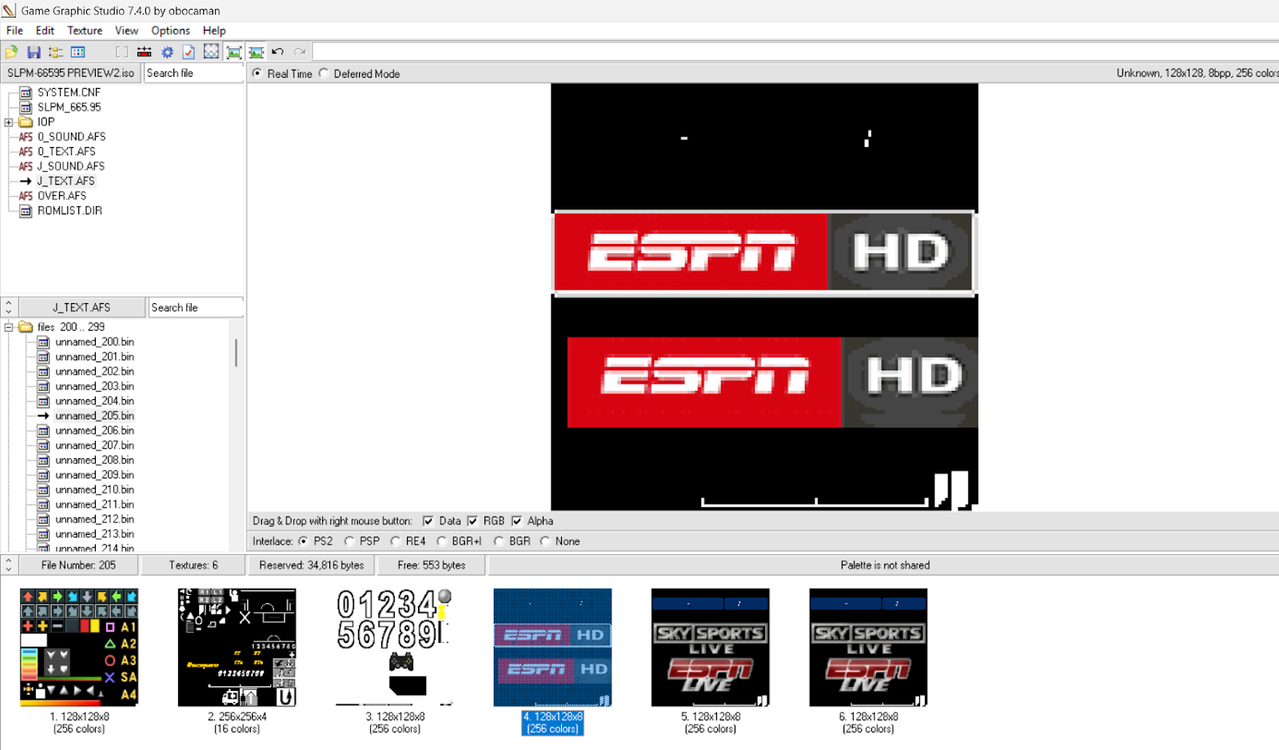Click the lower Search file input

[196, 307]
